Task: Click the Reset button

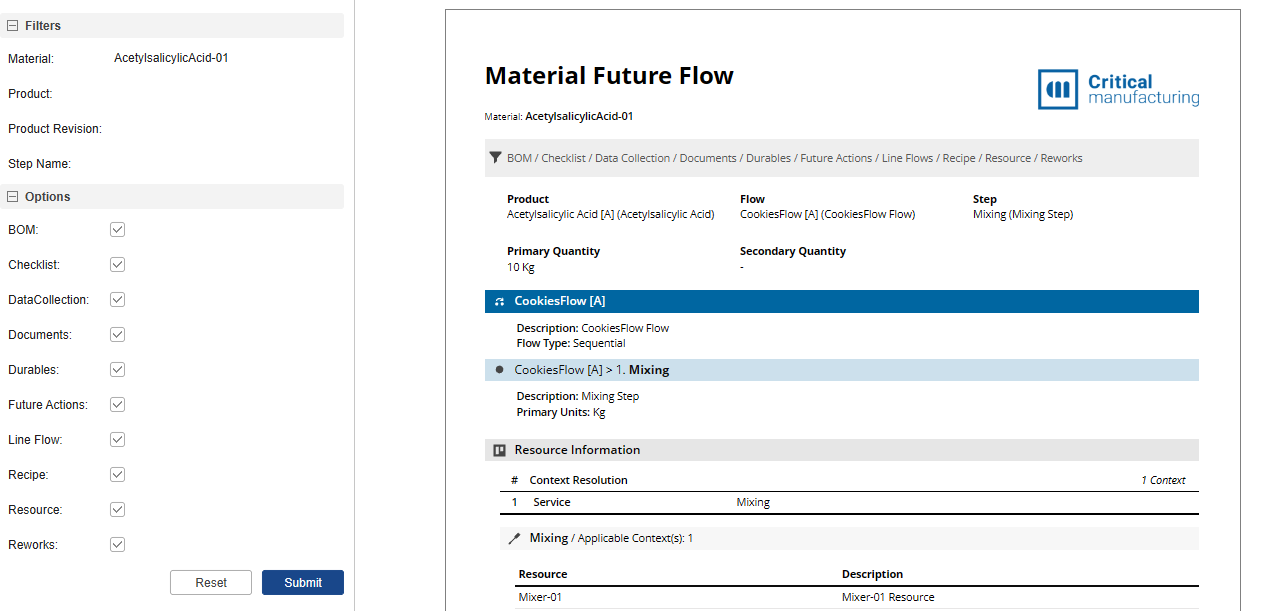Action: [210, 582]
